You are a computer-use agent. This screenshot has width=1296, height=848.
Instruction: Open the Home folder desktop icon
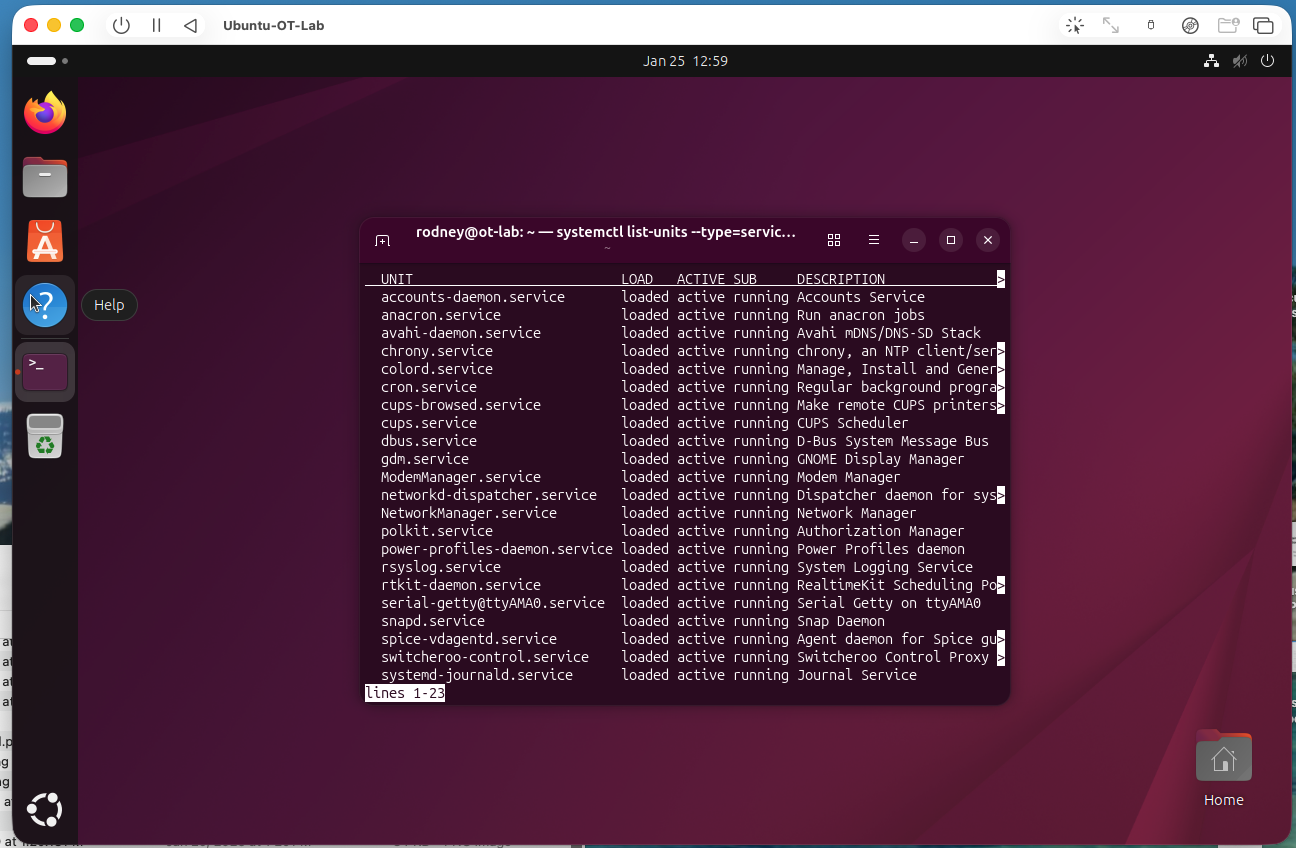(1223, 762)
